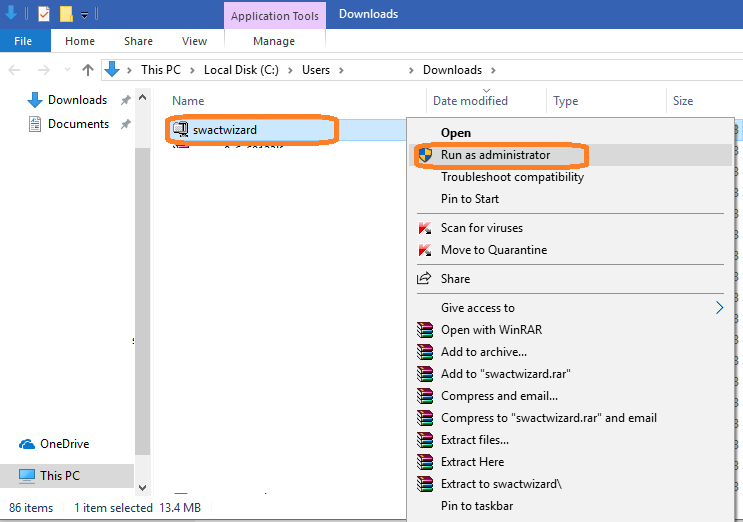Click the New folder quick access icon
Viewport: 743px width, 522px height.
tap(66, 14)
